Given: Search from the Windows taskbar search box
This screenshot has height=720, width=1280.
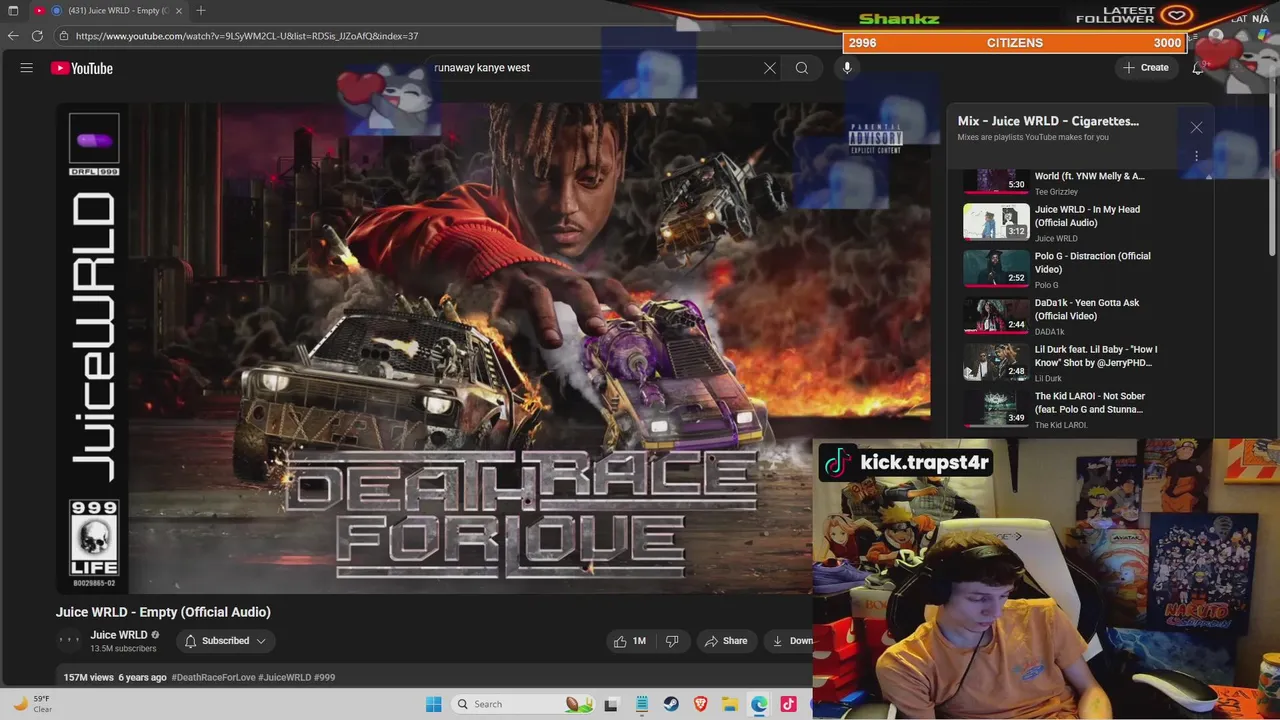Looking at the screenshot, I should click(522, 704).
